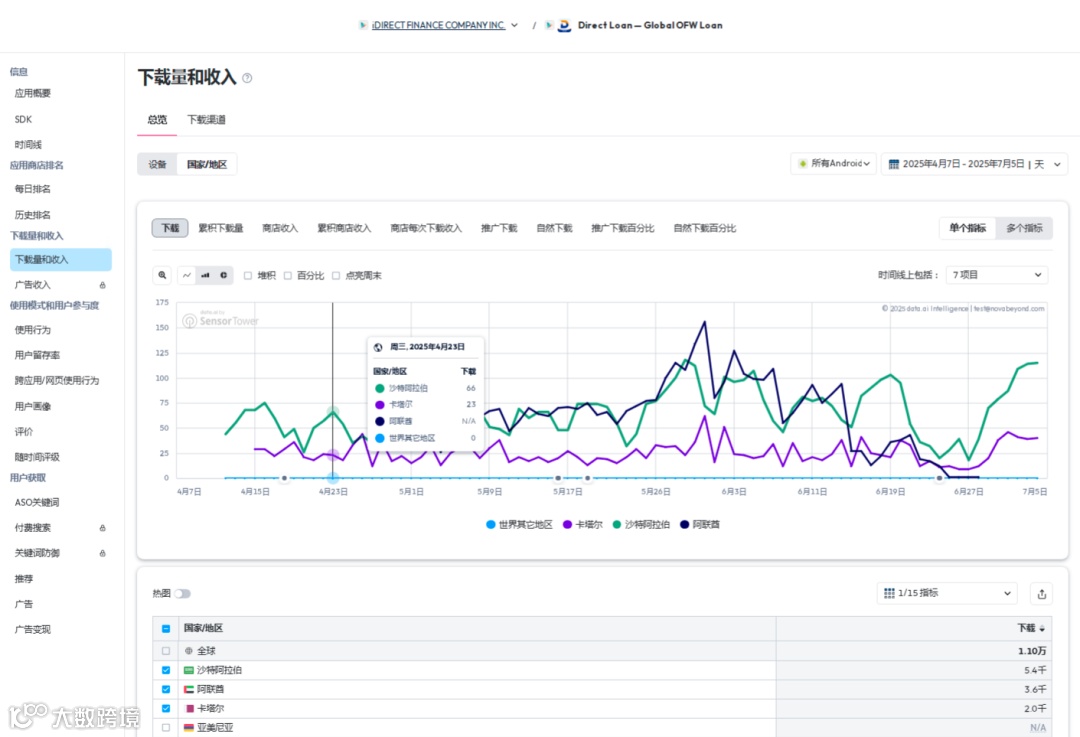
Task: Open the 所有Android platform dropdown
Action: 833,164
